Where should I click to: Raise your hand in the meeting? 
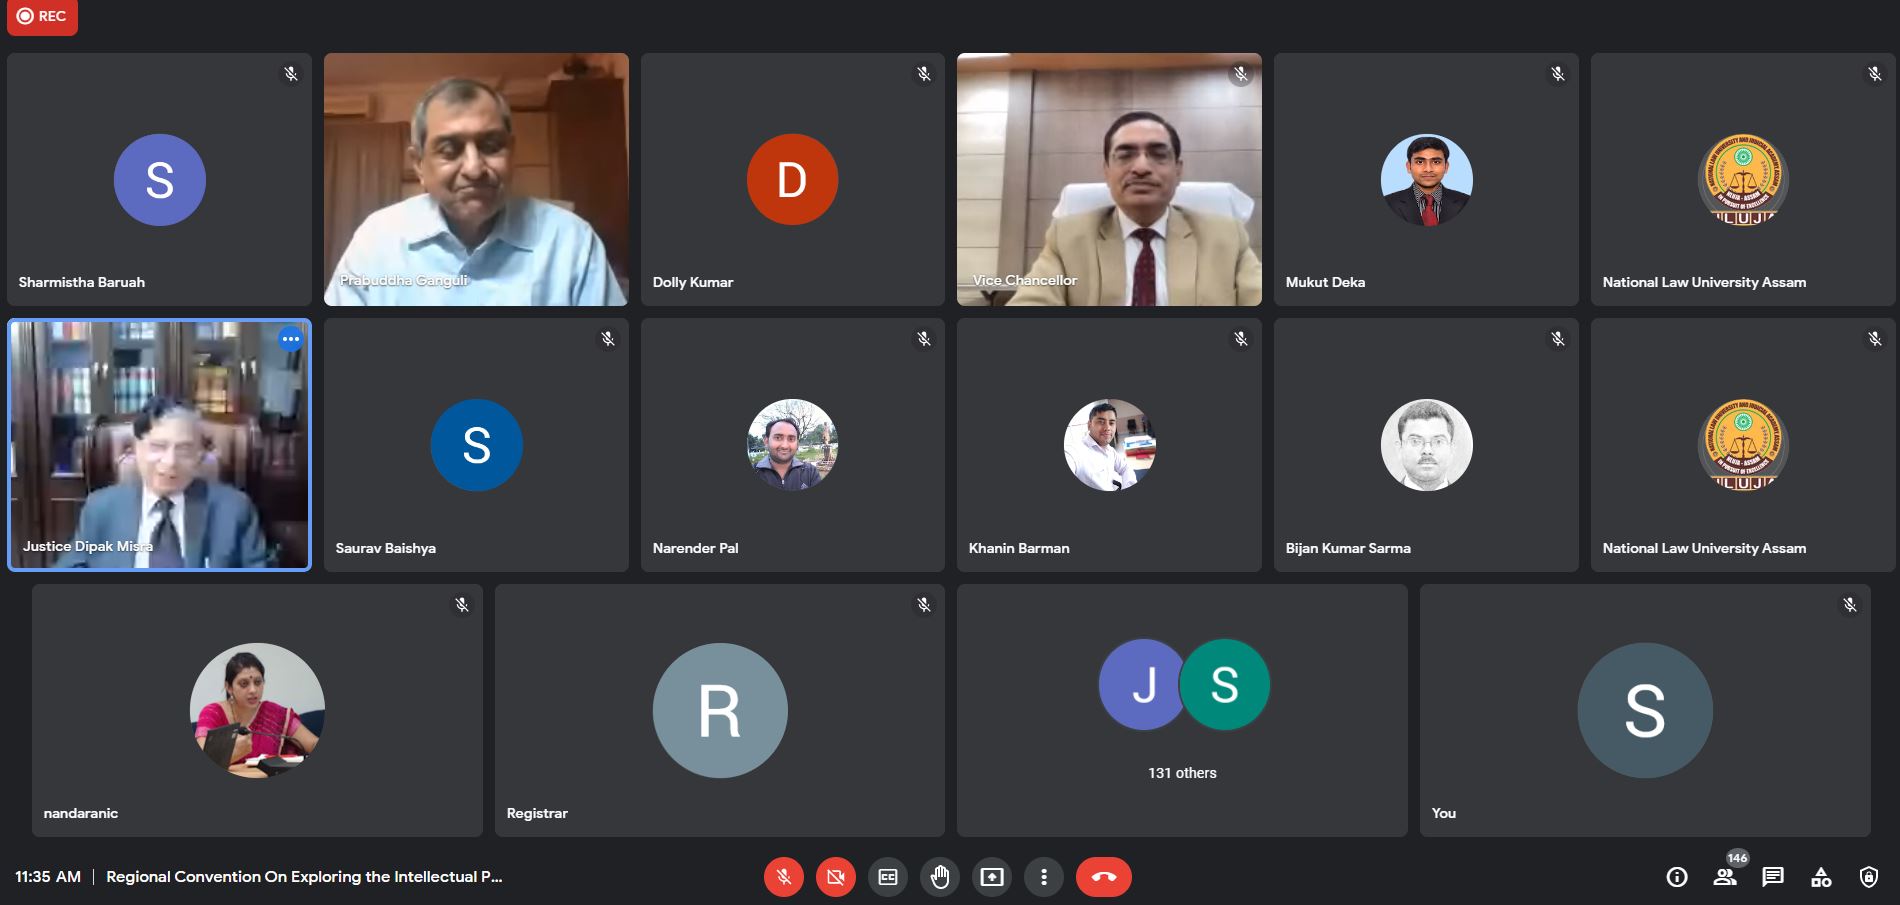point(940,877)
